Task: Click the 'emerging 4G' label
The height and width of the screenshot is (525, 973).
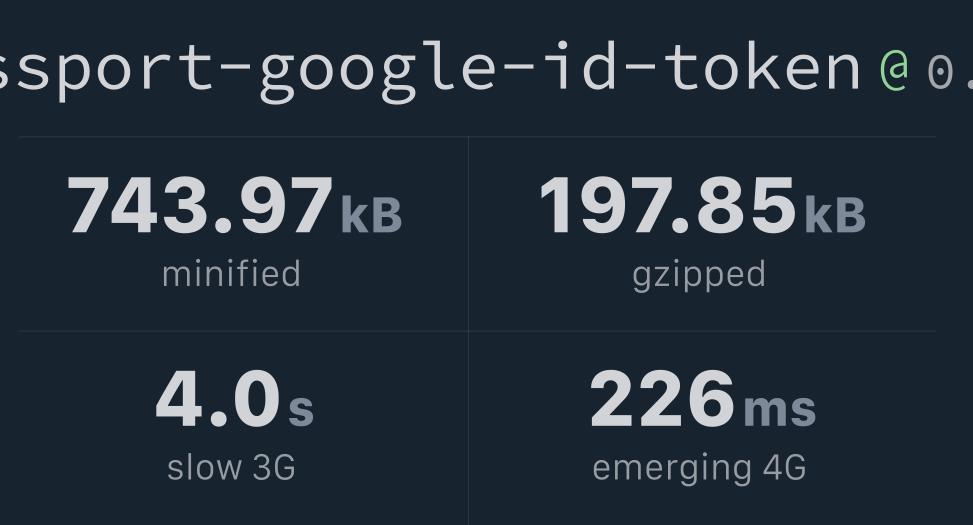Action: coord(699,467)
